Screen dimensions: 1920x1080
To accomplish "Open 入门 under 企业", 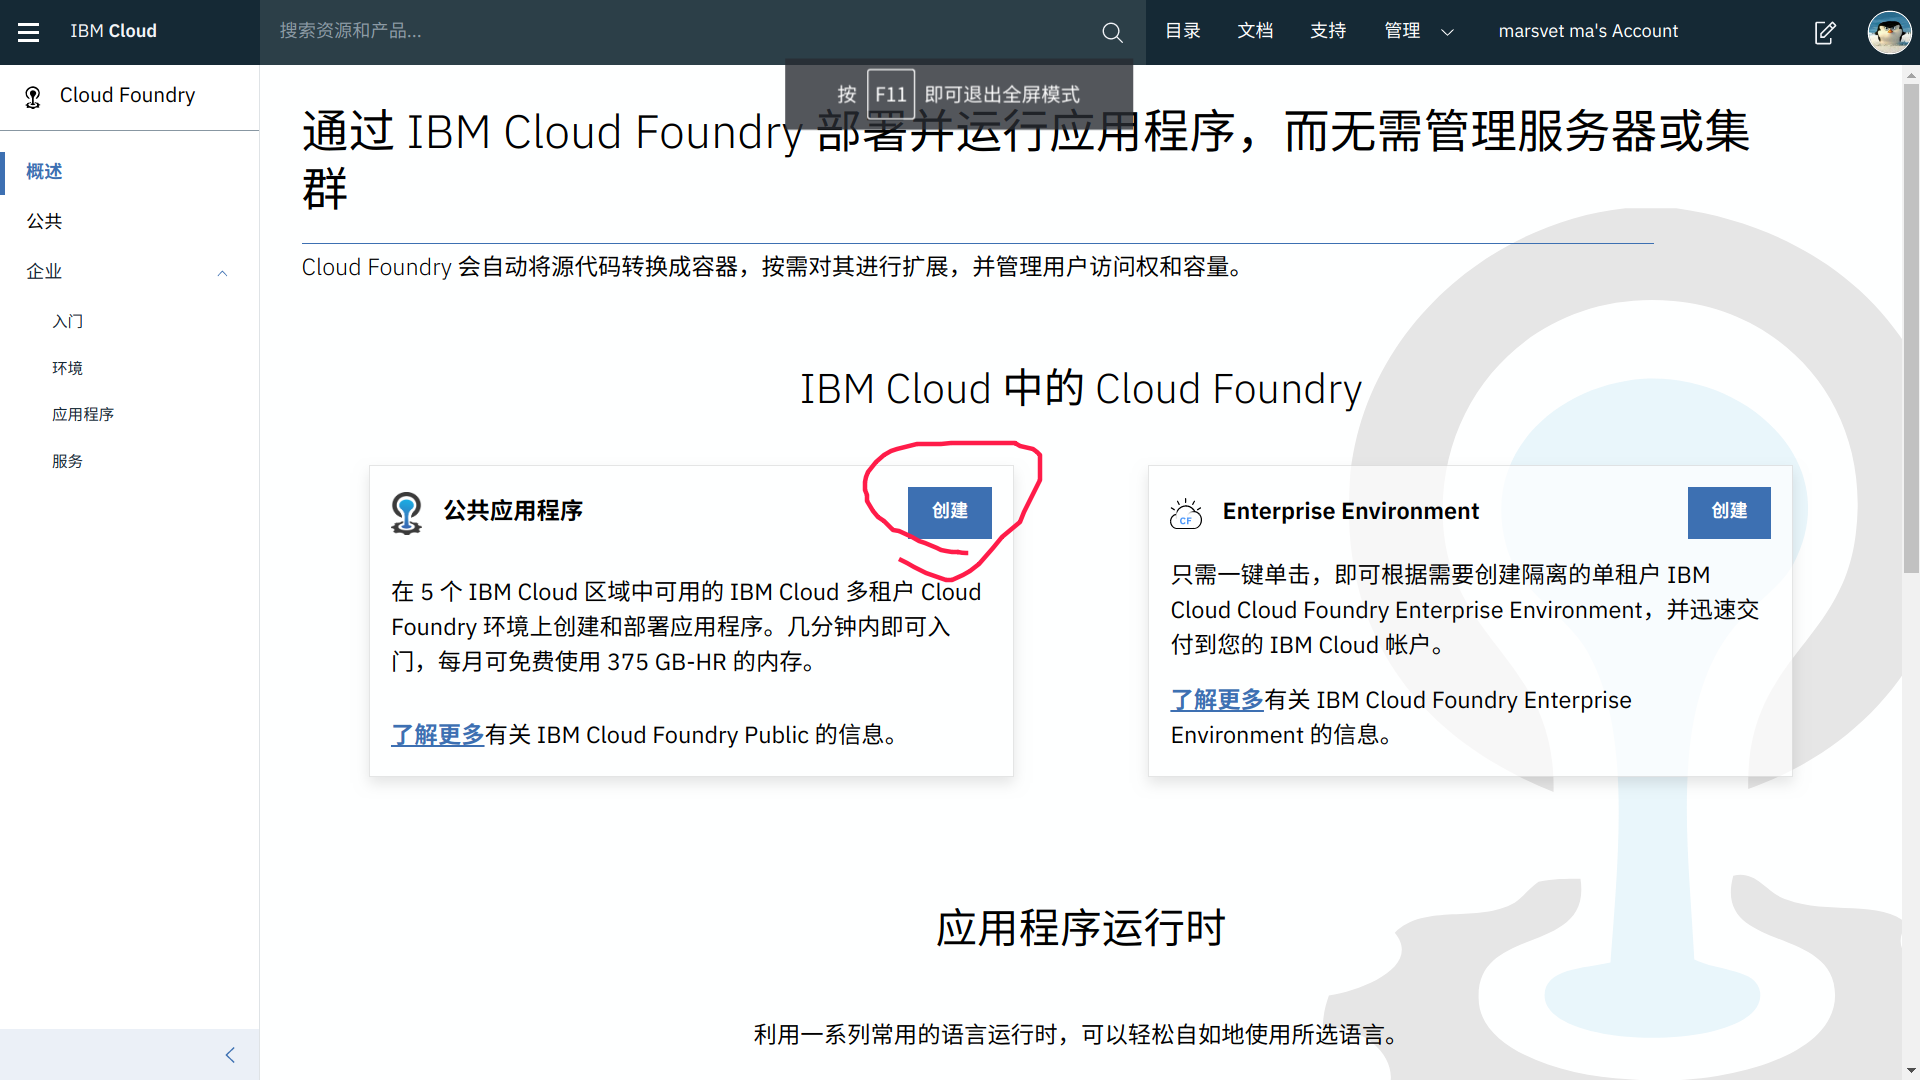I will [68, 321].
